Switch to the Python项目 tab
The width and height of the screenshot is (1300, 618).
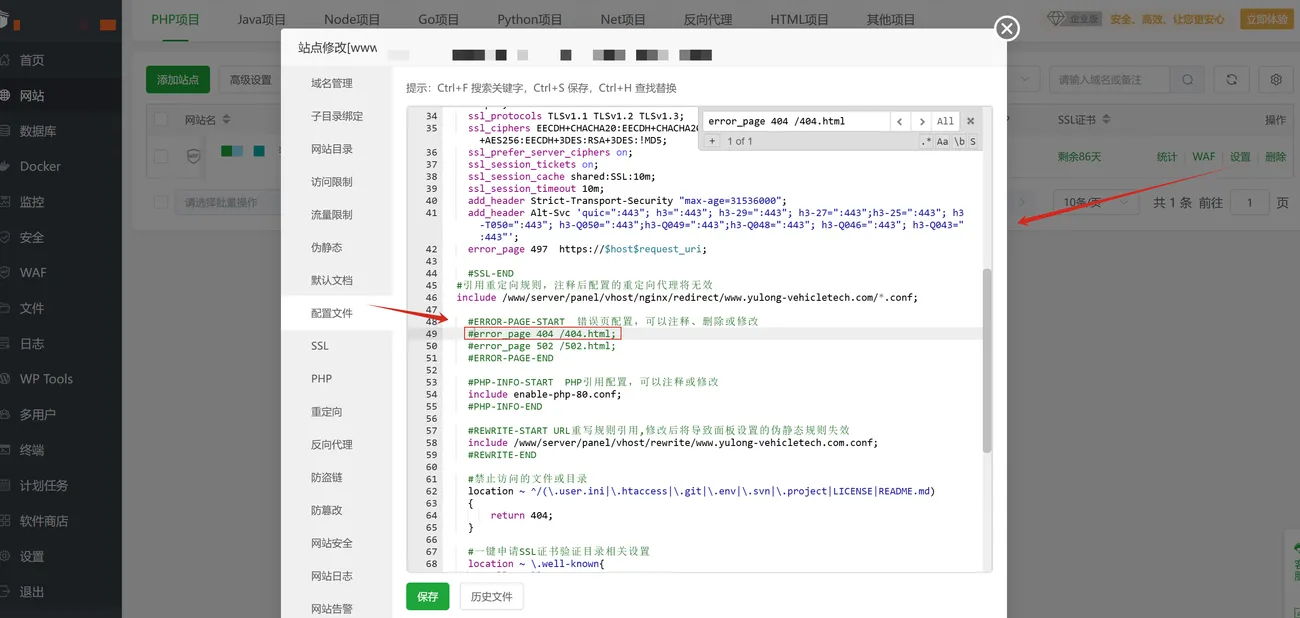tap(531, 19)
